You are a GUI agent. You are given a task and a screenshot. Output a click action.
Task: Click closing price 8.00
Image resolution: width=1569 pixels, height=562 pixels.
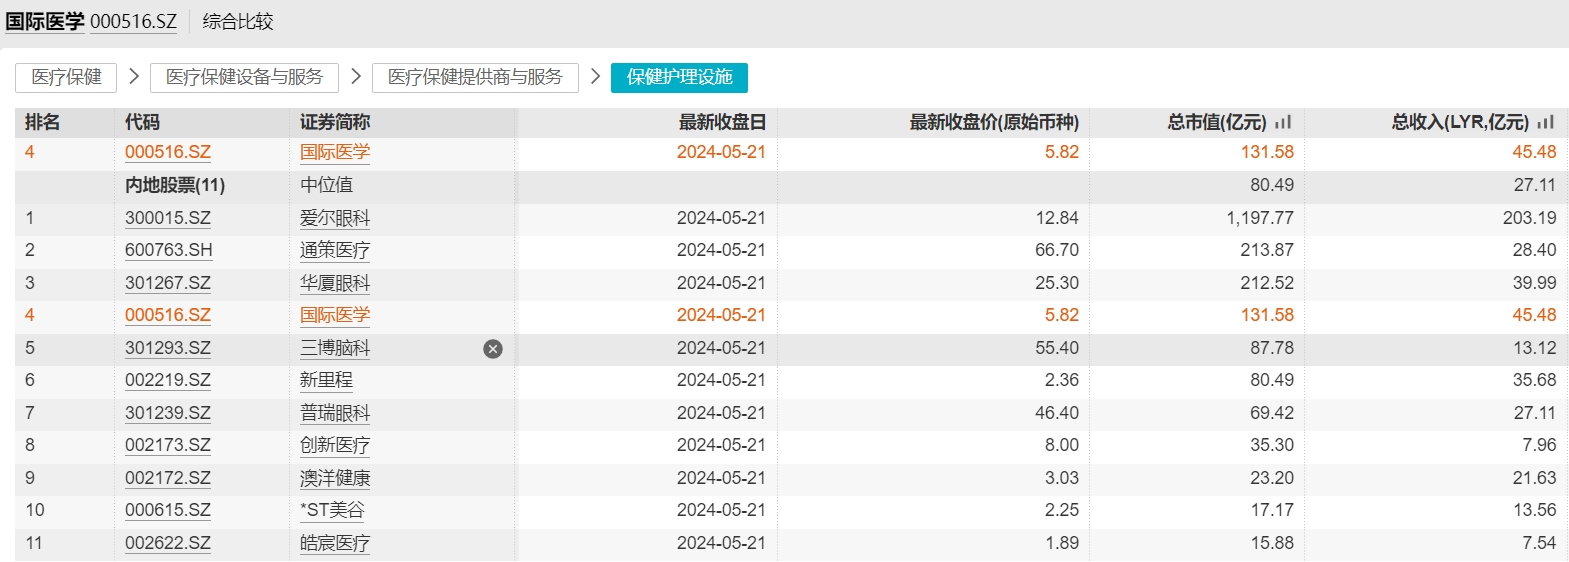[x=1062, y=445]
